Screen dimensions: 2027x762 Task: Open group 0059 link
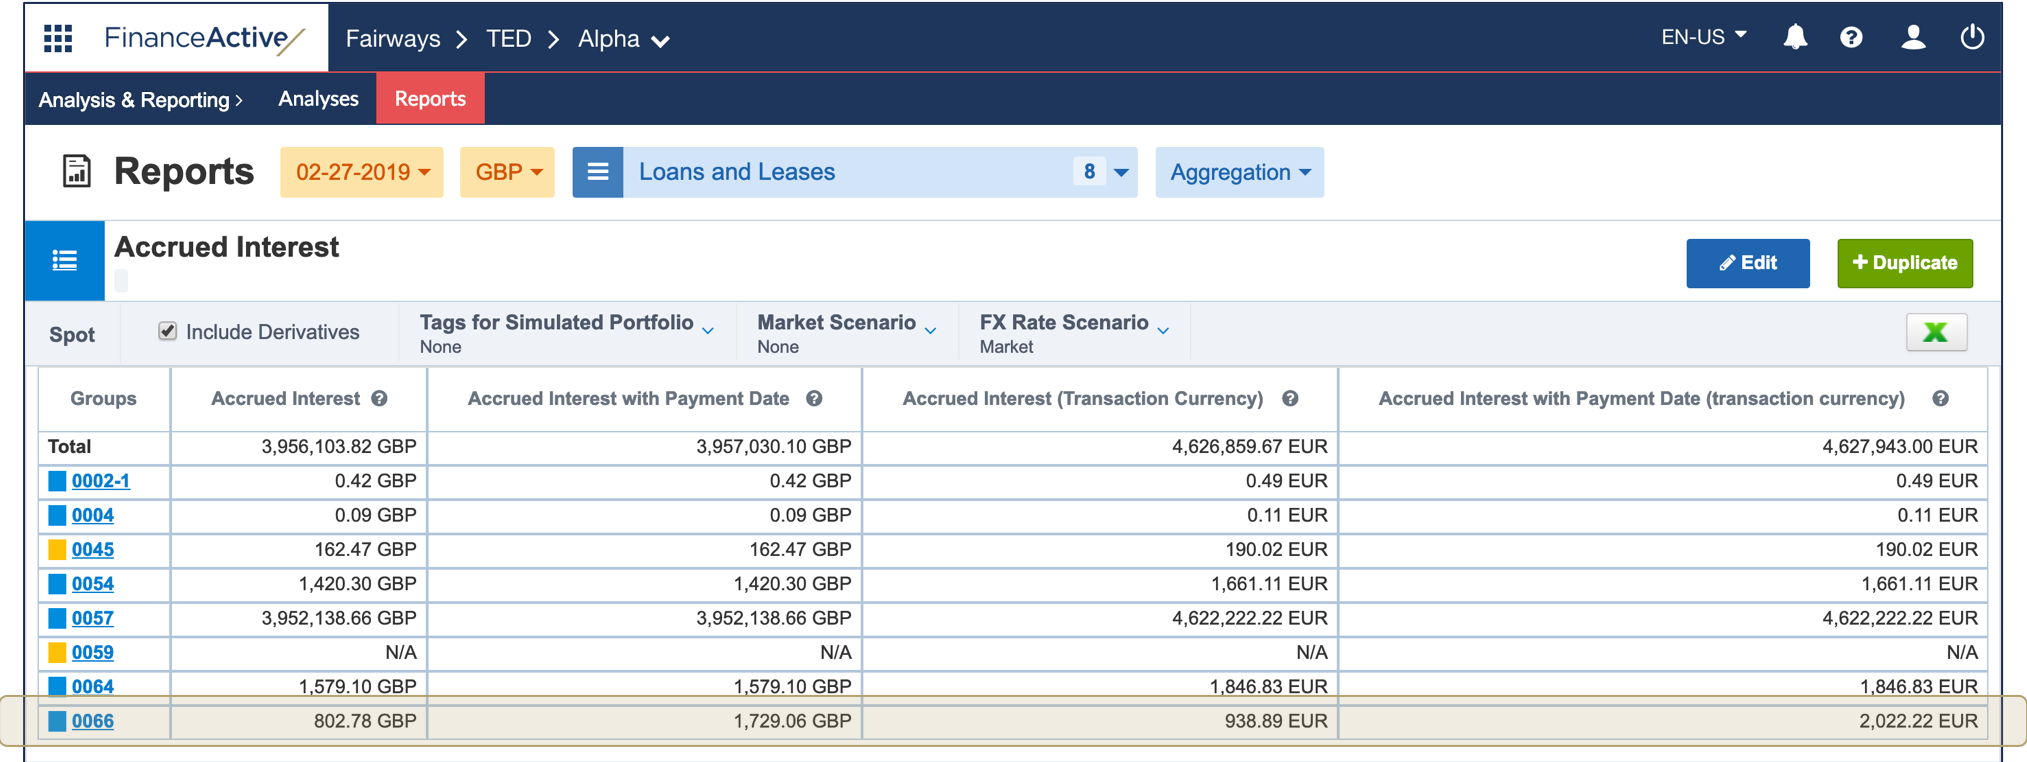[x=93, y=652]
